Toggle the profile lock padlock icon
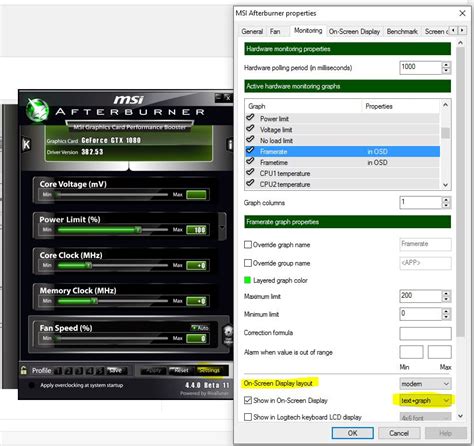The width and height of the screenshot is (474, 446). point(23,370)
